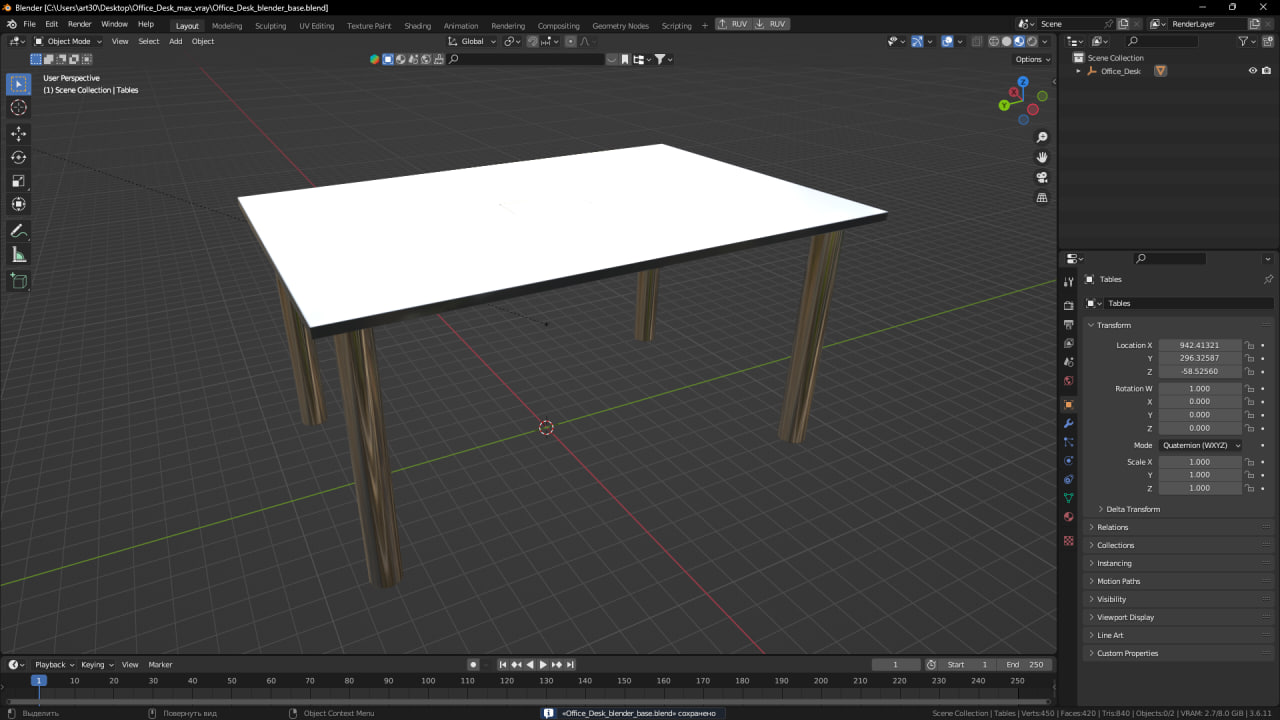Open the Output properties tab
Screen dimensions: 1280x720
point(1069,325)
